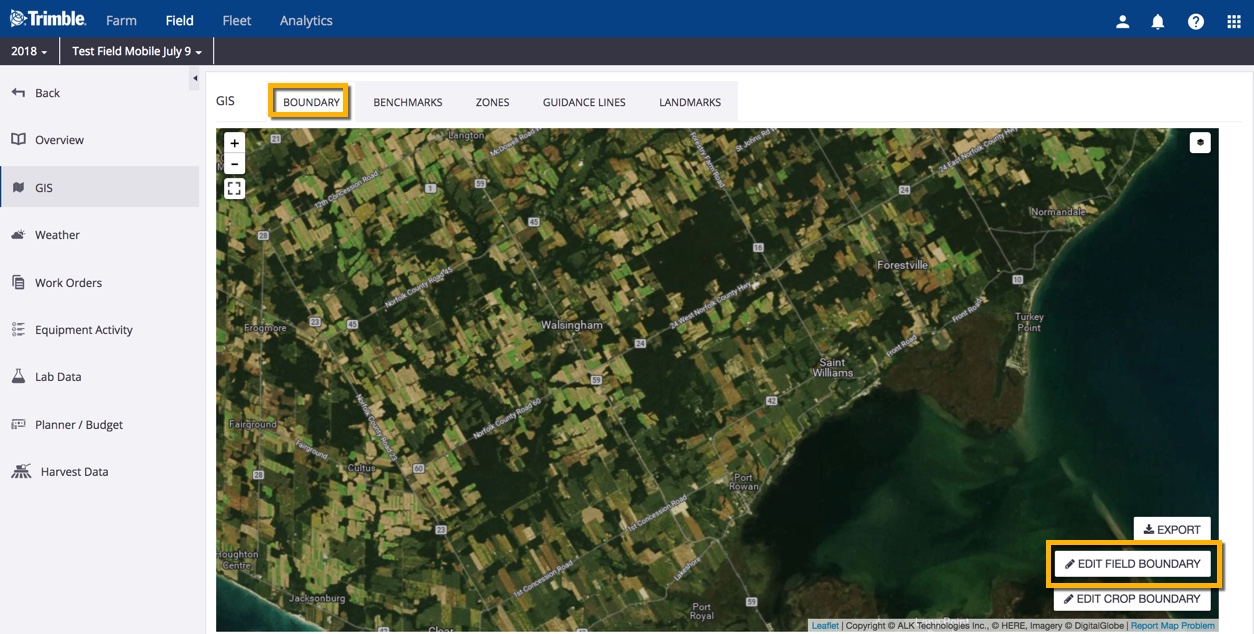Open Analytics in the top menu
The width and height of the screenshot is (1254, 634).
pyautogui.click(x=306, y=20)
